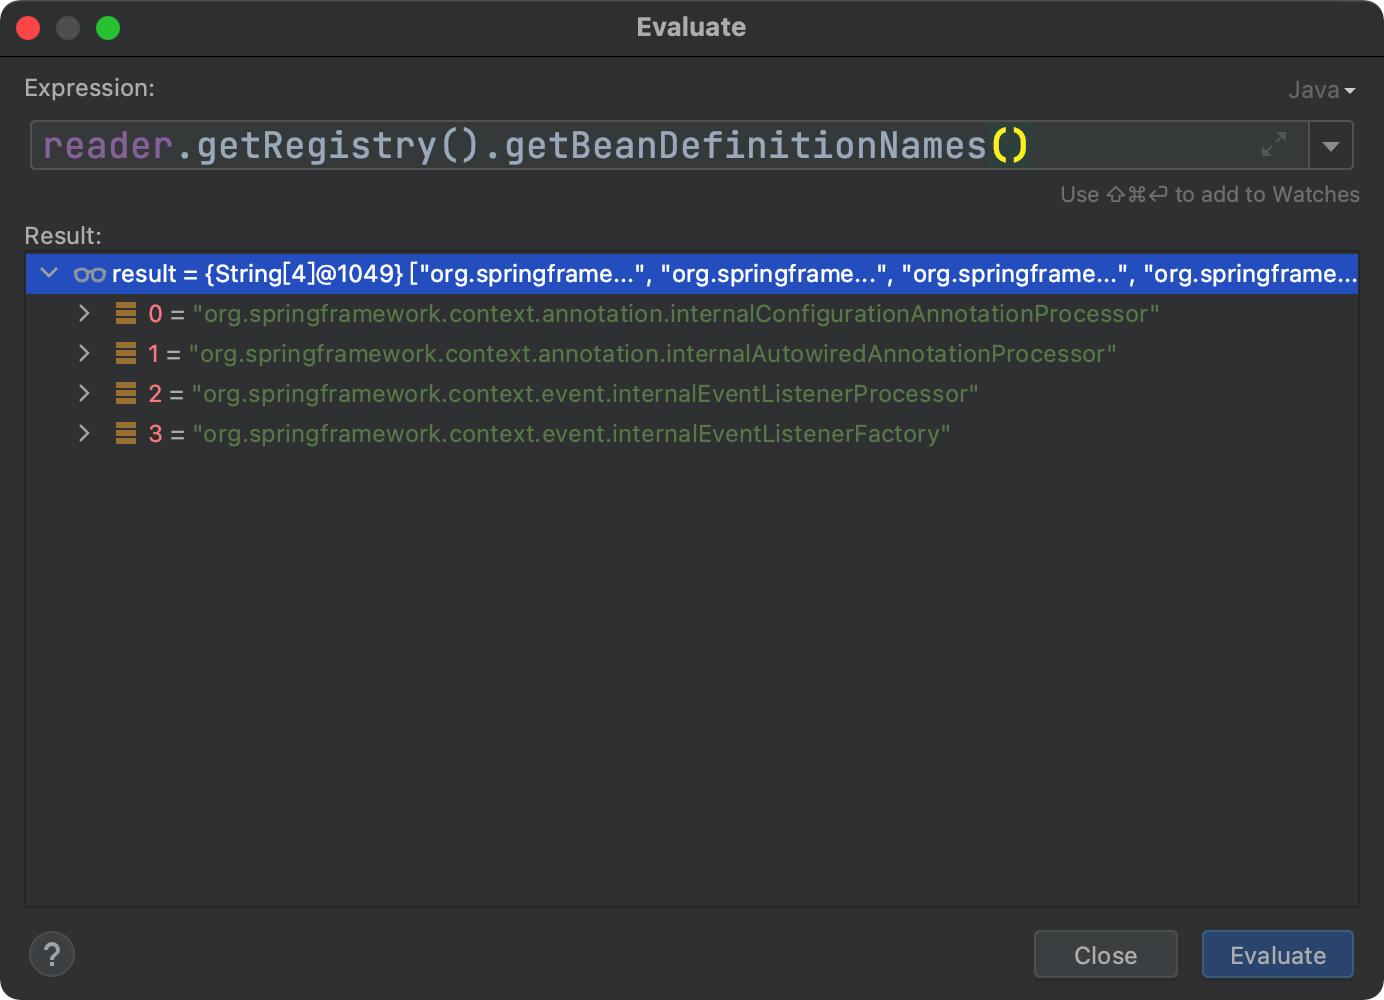
Task: Expand element 0 internalConfigurationAnnotationProcessor
Action: 84,314
